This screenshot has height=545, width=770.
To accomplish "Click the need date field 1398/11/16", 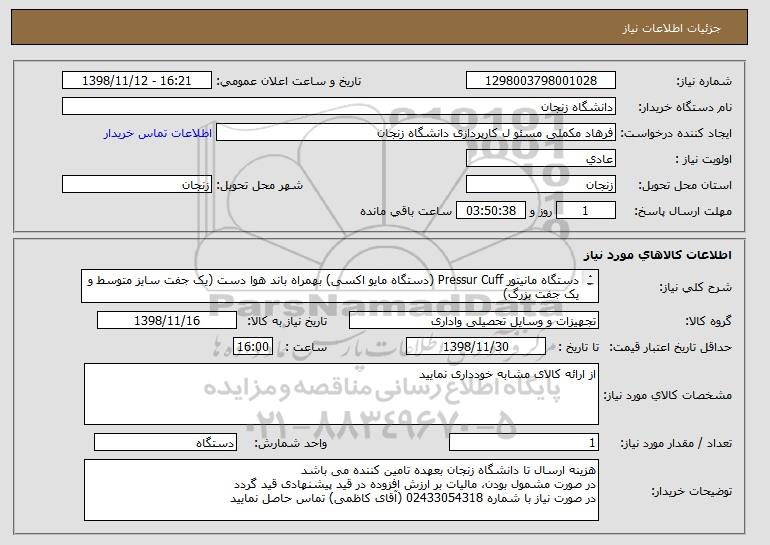I will coord(167,321).
